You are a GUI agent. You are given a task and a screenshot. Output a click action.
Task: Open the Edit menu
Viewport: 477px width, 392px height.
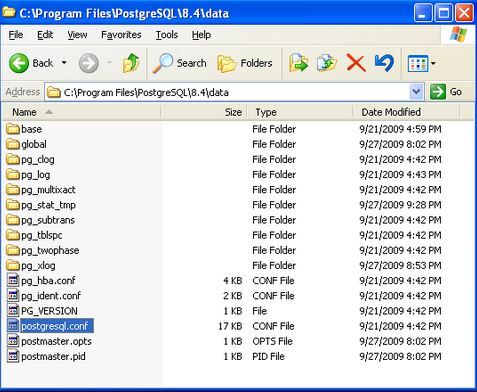(x=45, y=35)
